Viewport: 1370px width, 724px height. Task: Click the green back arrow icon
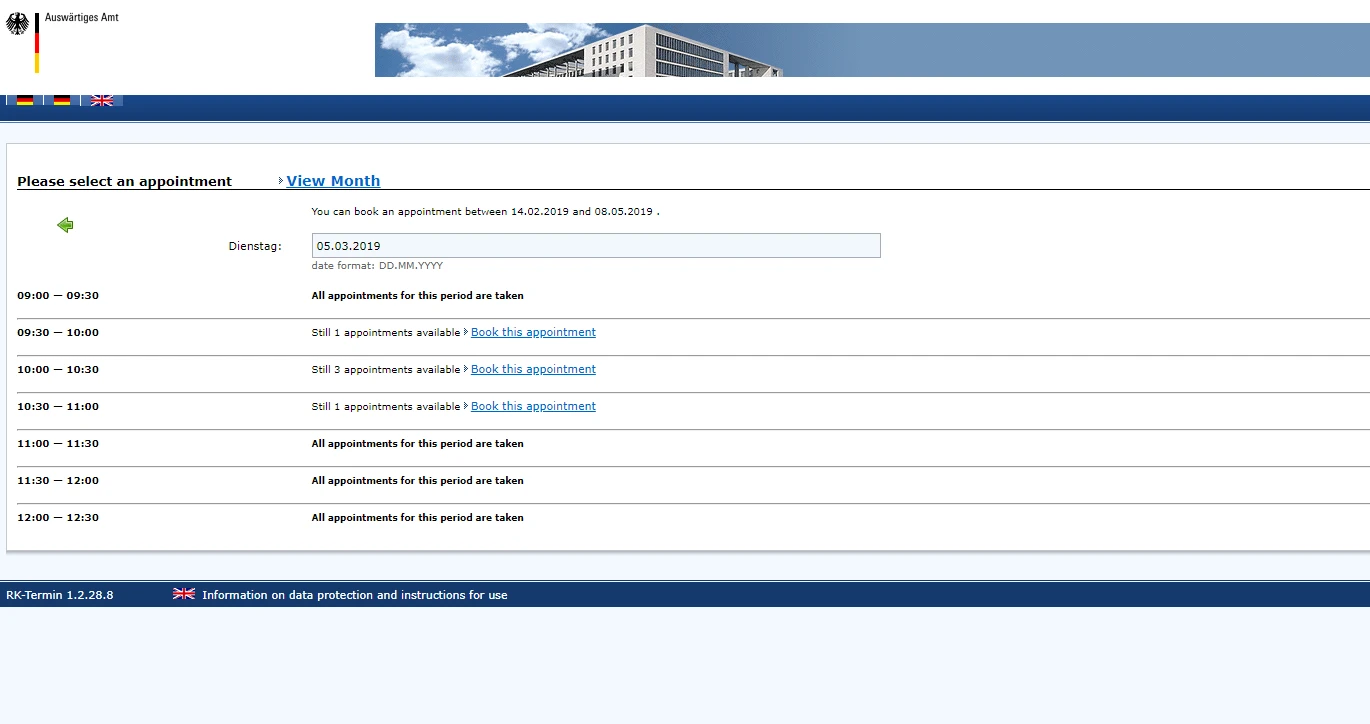(65, 225)
